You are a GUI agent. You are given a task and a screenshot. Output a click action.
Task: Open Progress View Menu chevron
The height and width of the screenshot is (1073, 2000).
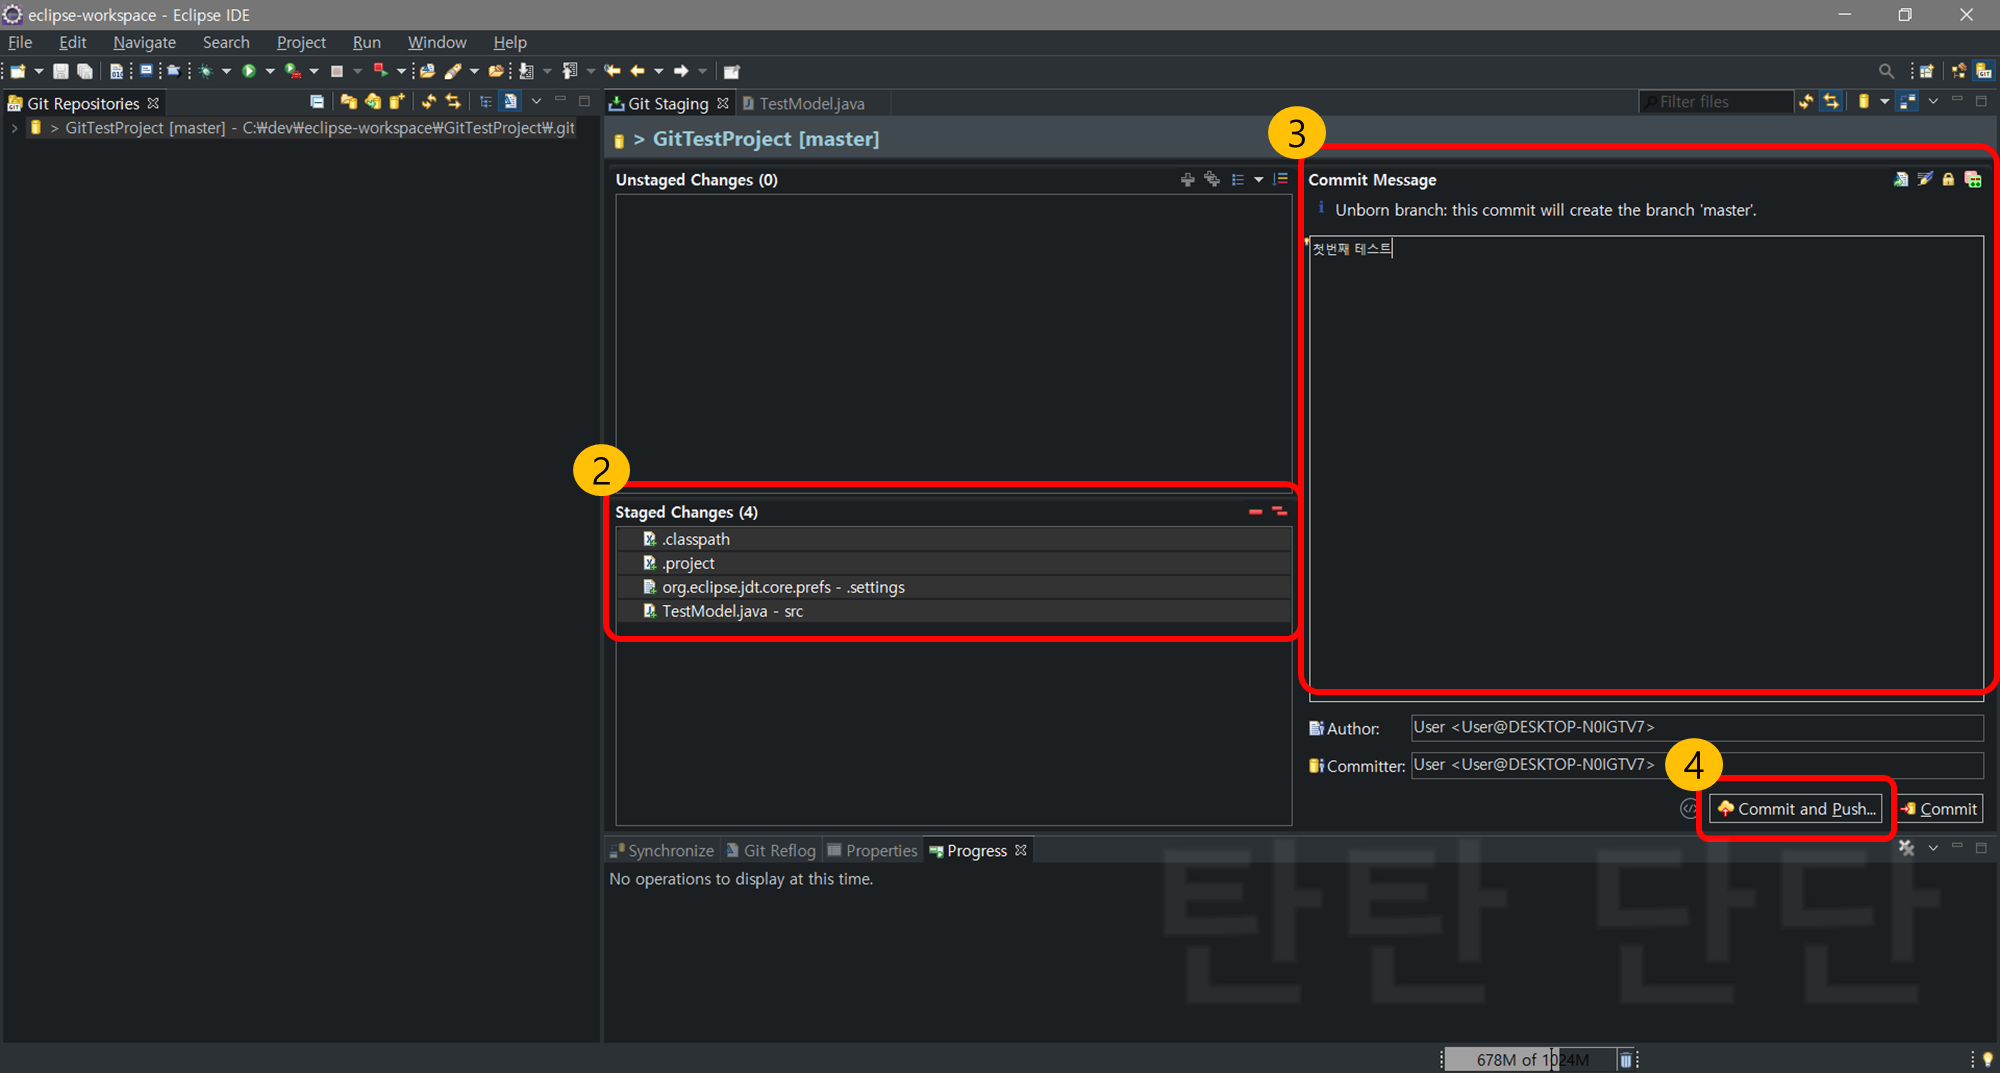click(1933, 848)
